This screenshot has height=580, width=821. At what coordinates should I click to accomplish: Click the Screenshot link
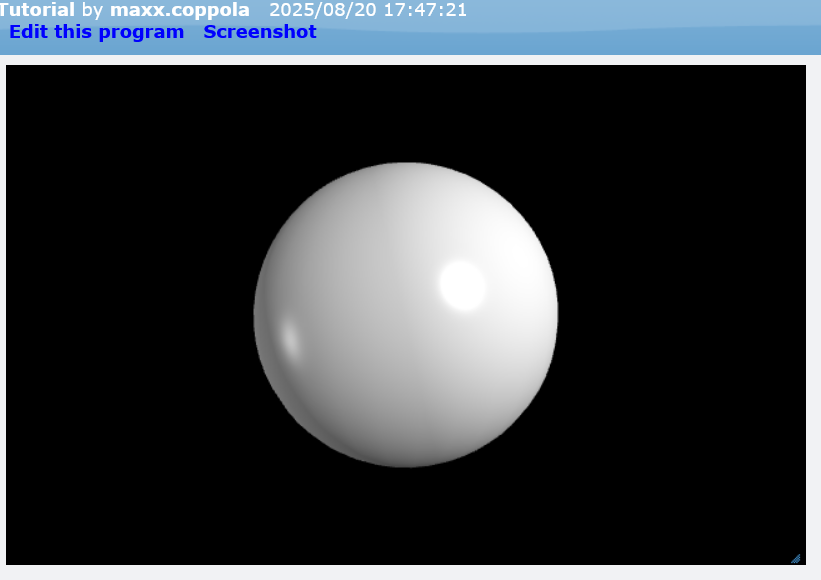click(260, 32)
